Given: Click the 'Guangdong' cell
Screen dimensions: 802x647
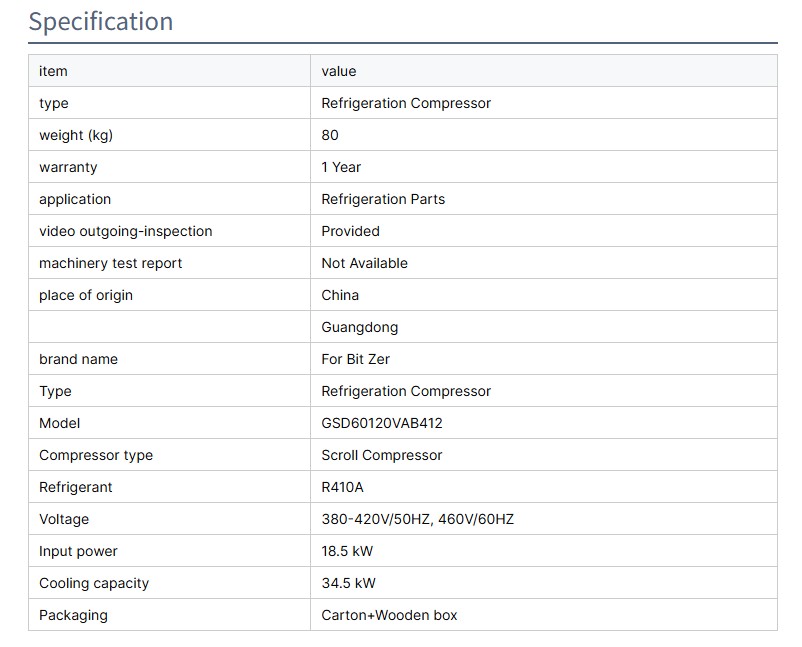Looking at the screenshot, I should tap(359, 327).
